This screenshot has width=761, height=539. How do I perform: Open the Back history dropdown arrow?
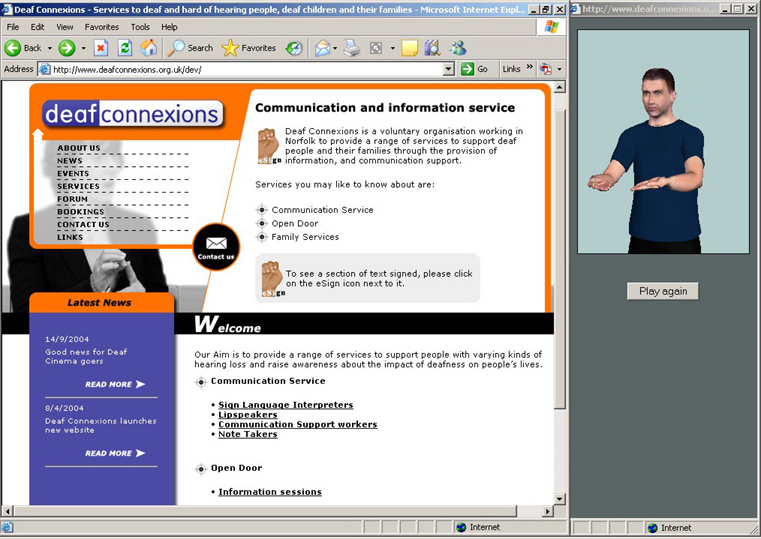[50, 48]
